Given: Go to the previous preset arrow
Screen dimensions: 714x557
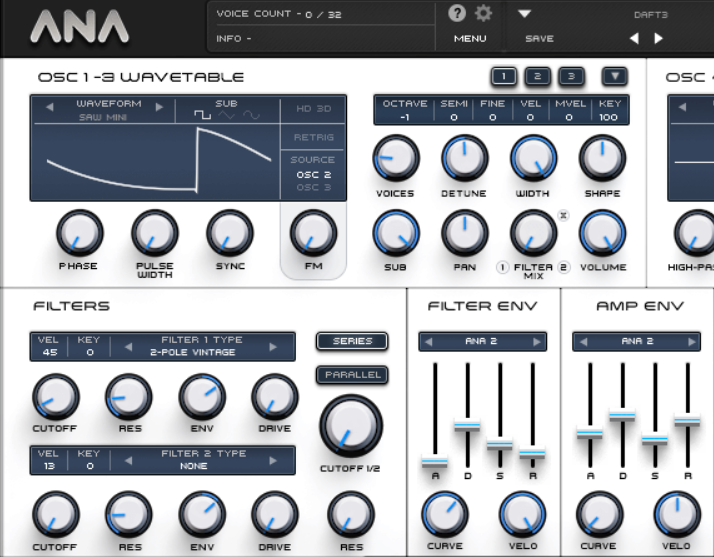Looking at the screenshot, I should click(634, 39).
